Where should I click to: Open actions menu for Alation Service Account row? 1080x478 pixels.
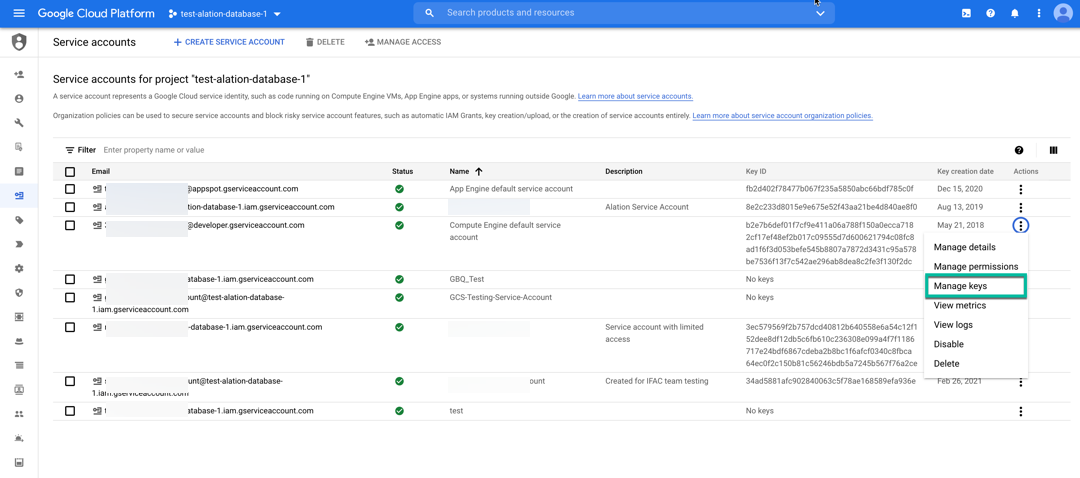[x=1021, y=207]
